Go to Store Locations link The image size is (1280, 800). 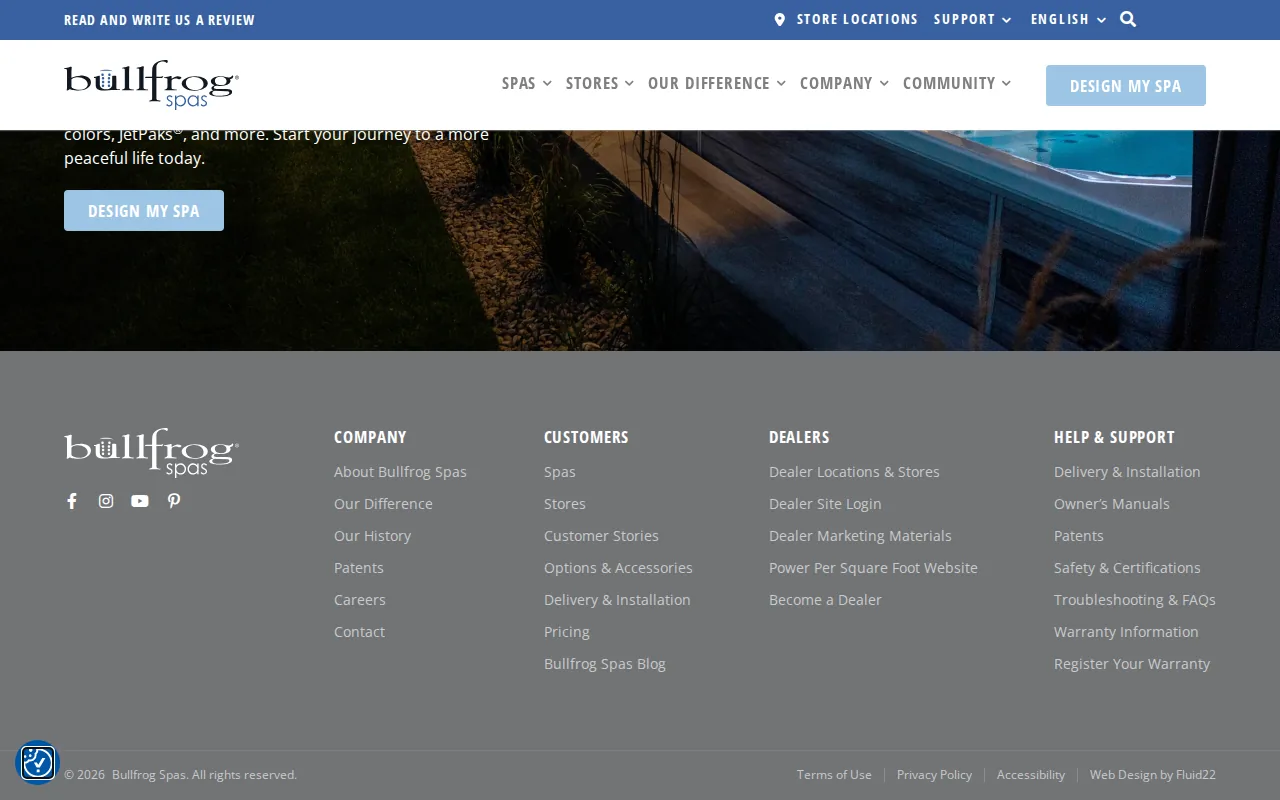(857, 20)
